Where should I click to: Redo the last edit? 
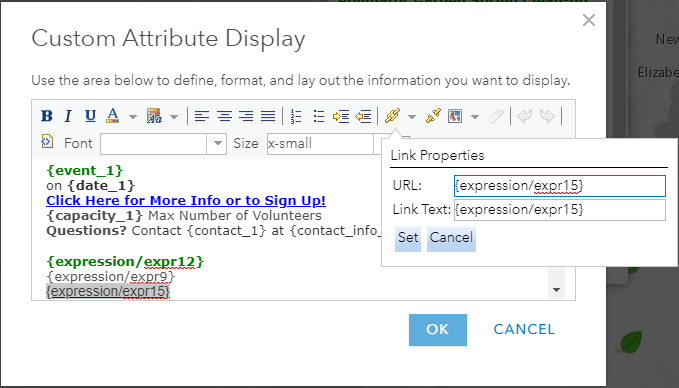coord(547,116)
